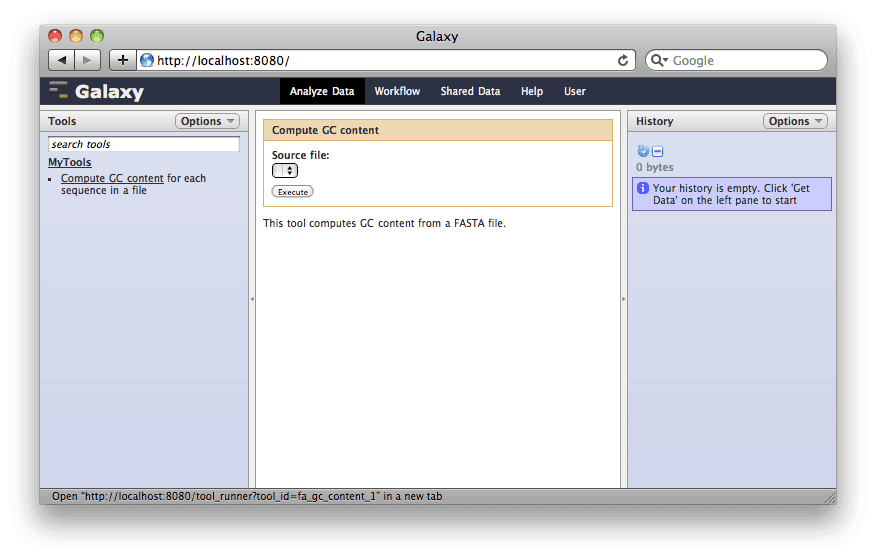Open the Source file select box
The width and height of the screenshot is (876, 559).
tap(285, 170)
